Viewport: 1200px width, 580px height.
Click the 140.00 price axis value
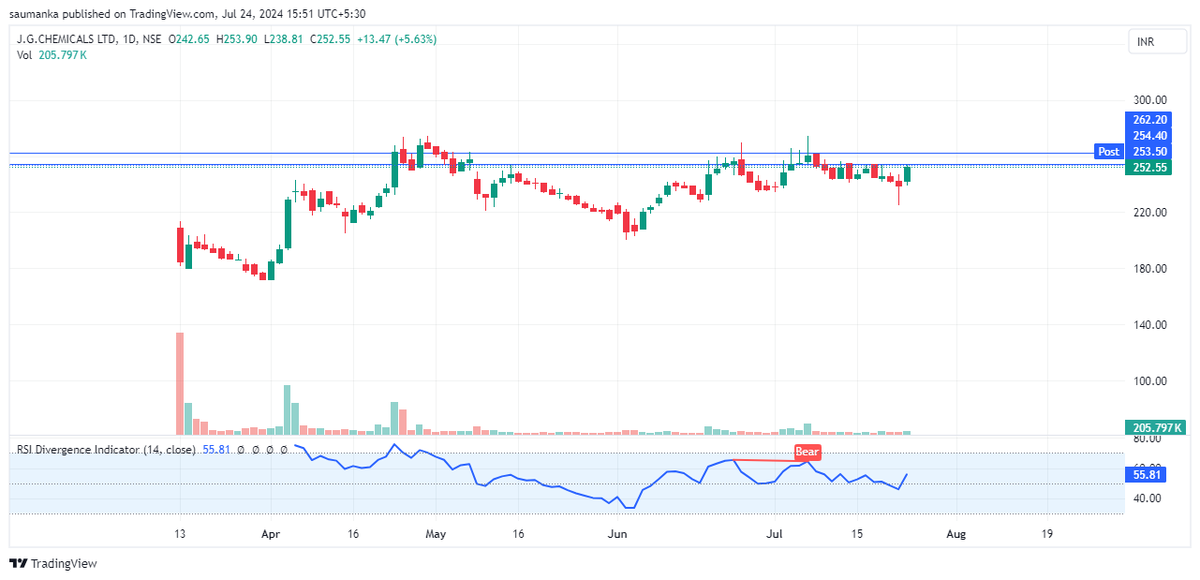tap(1151, 324)
